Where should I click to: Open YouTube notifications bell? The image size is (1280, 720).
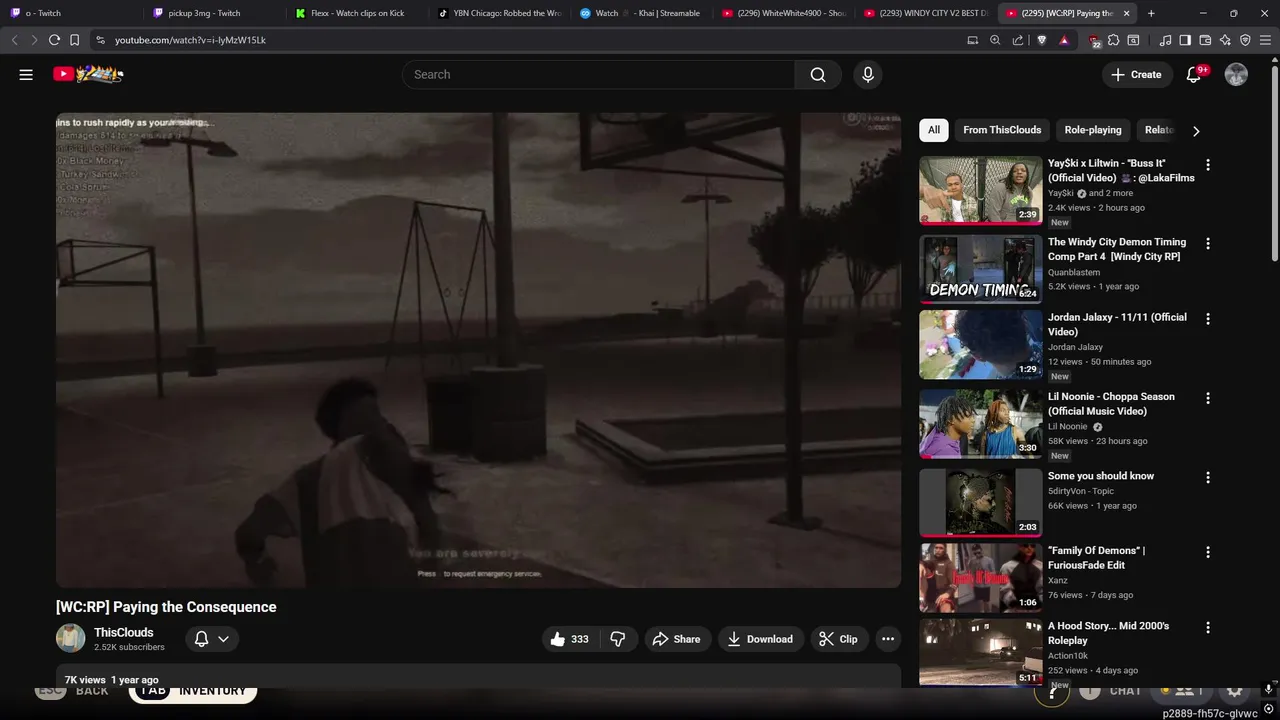[1194, 75]
